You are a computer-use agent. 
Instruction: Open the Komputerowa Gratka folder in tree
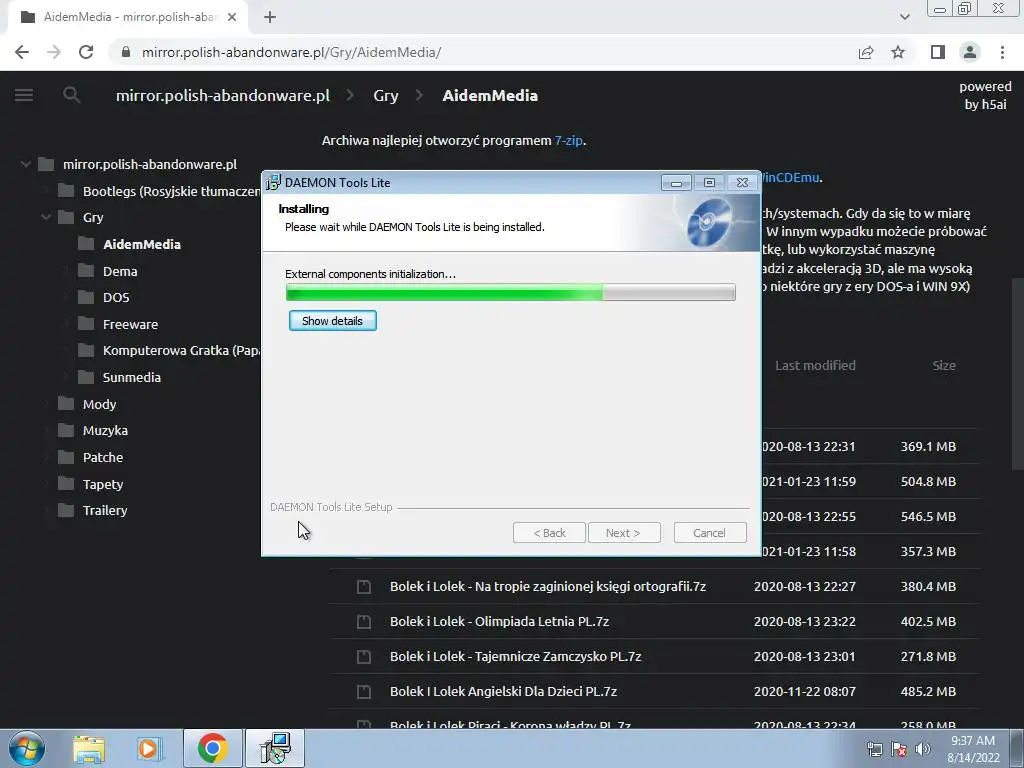click(x=181, y=350)
